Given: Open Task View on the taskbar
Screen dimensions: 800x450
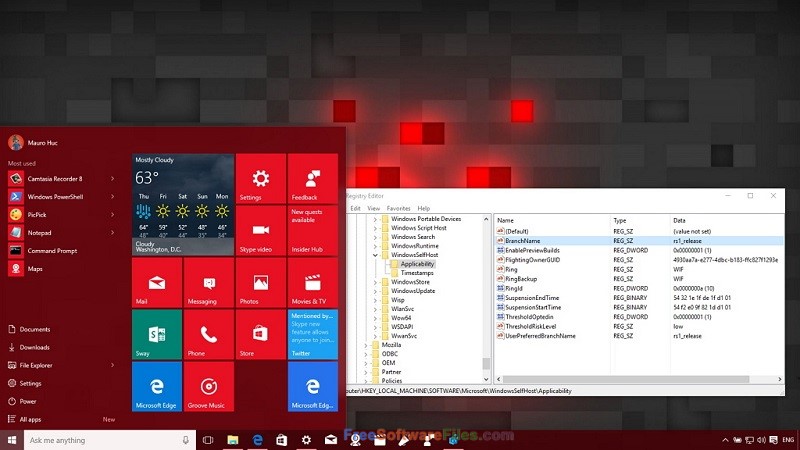Looking at the screenshot, I should coord(208,440).
